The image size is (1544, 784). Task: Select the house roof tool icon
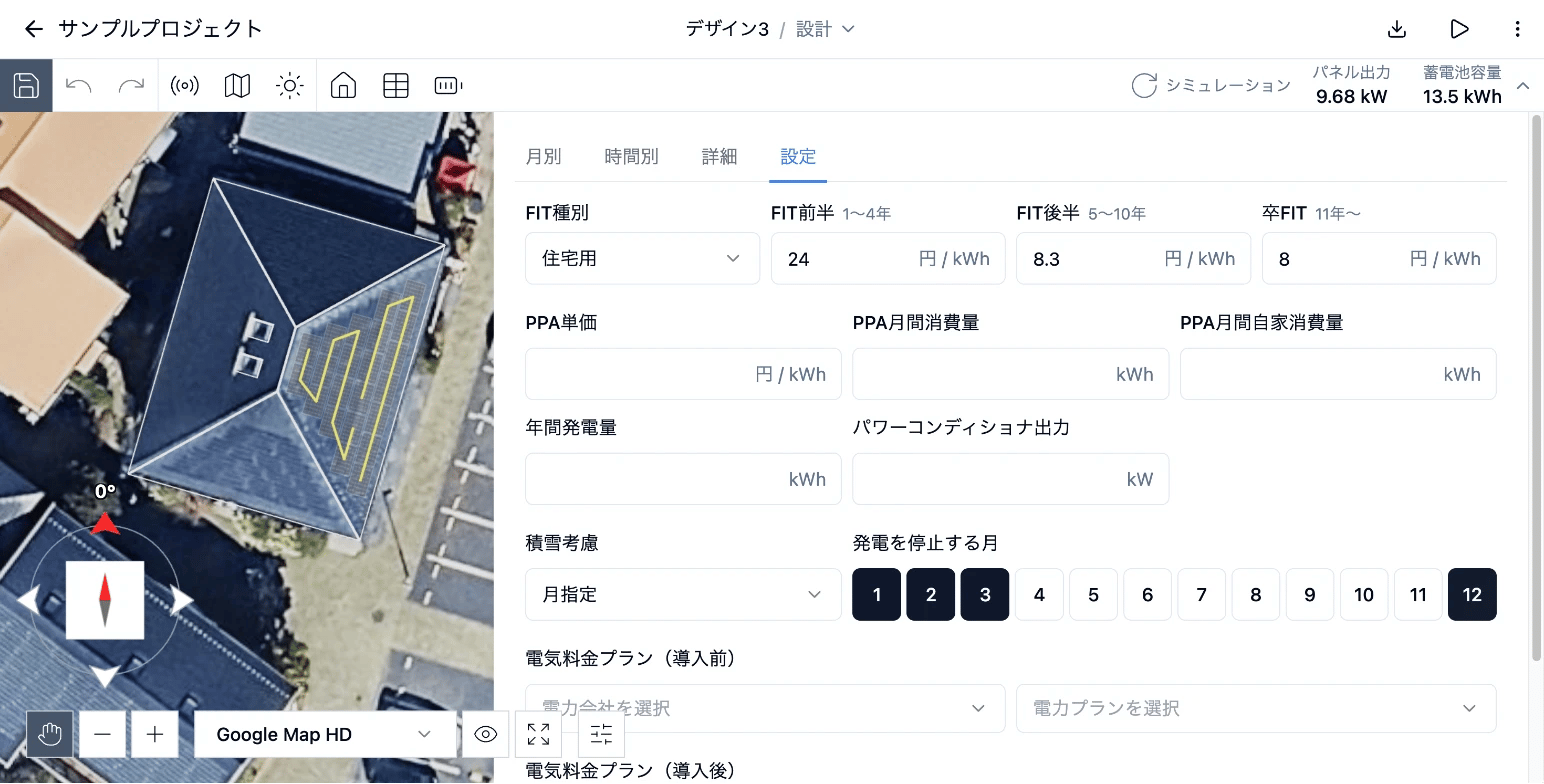343,85
